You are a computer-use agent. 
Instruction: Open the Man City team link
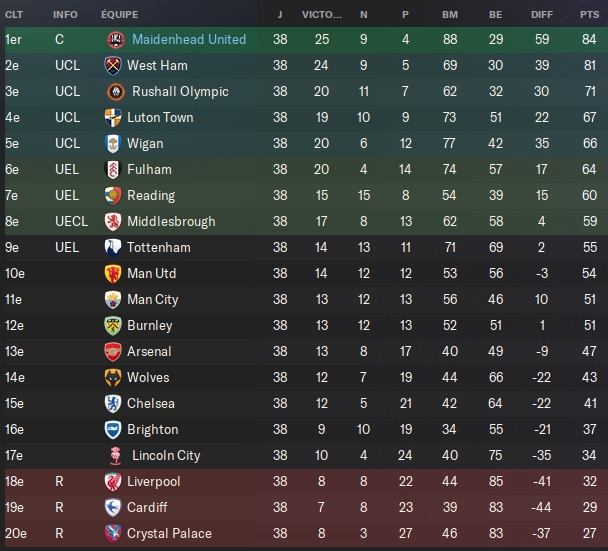[x=152, y=299]
